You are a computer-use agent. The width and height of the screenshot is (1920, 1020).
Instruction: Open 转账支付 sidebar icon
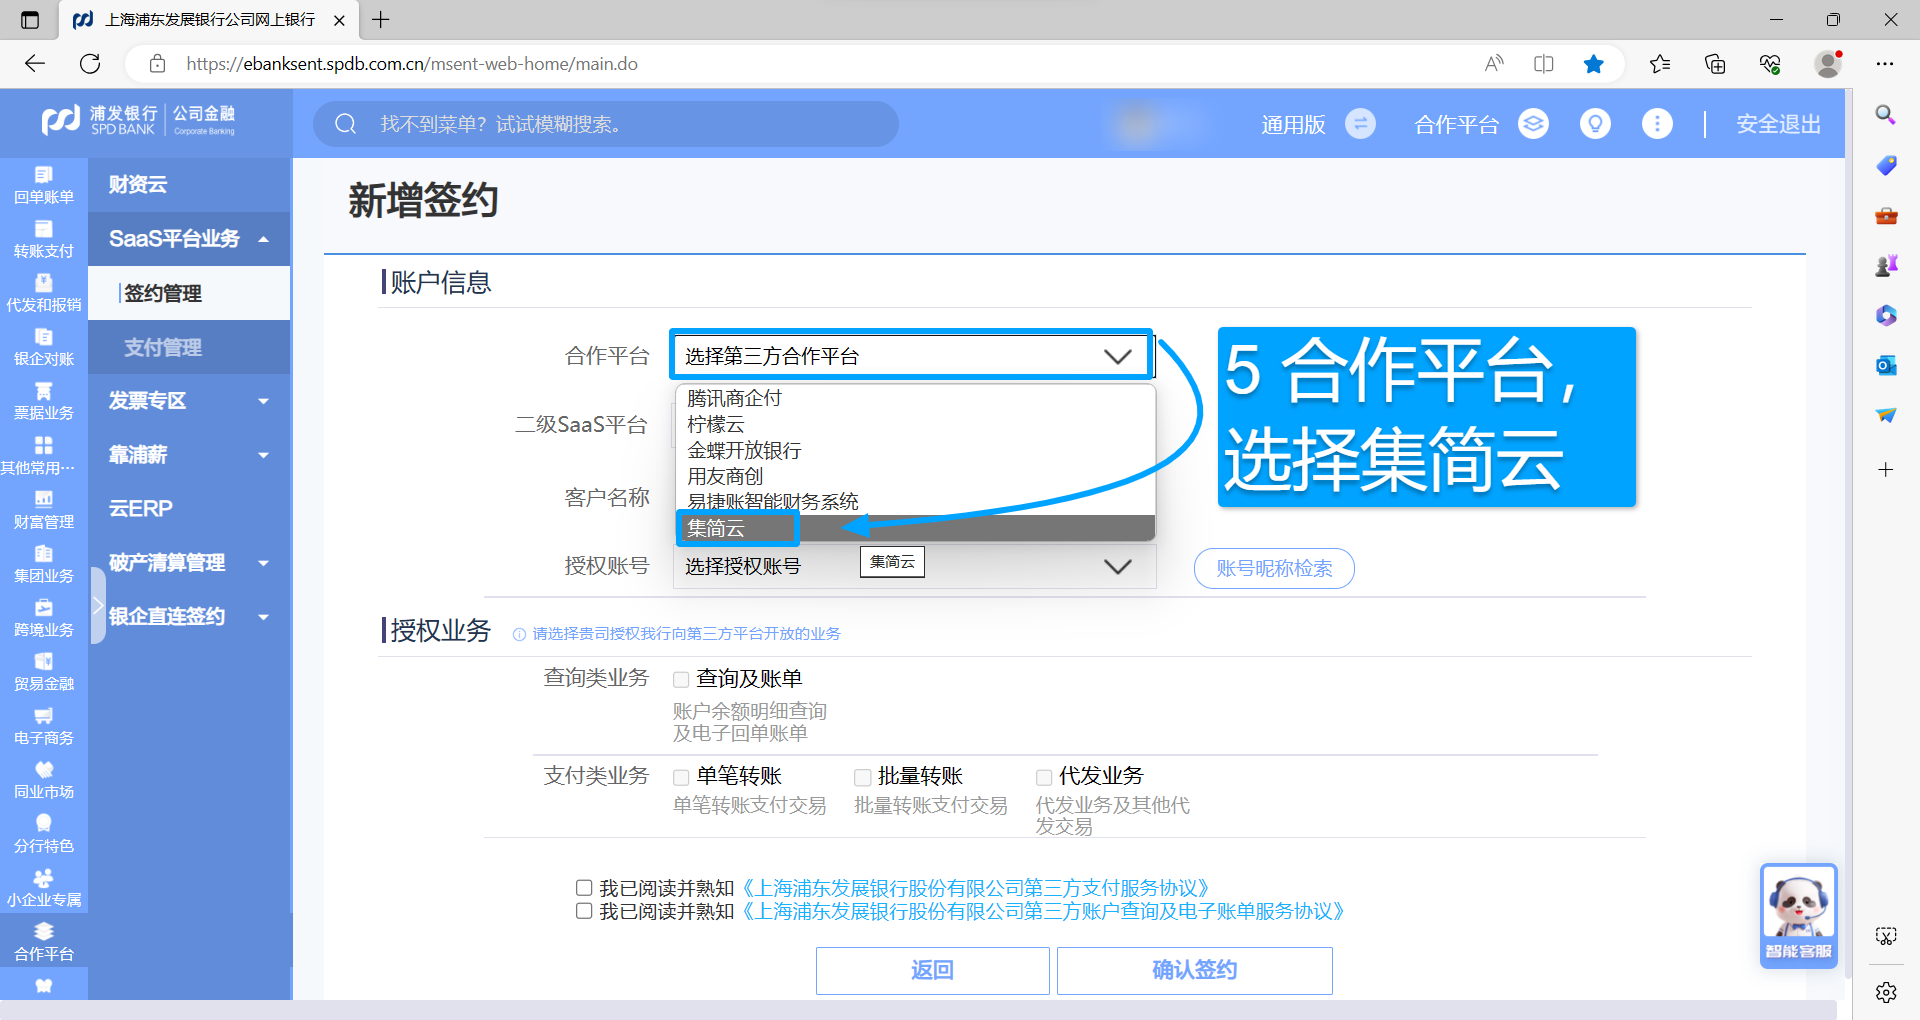pyautogui.click(x=44, y=239)
